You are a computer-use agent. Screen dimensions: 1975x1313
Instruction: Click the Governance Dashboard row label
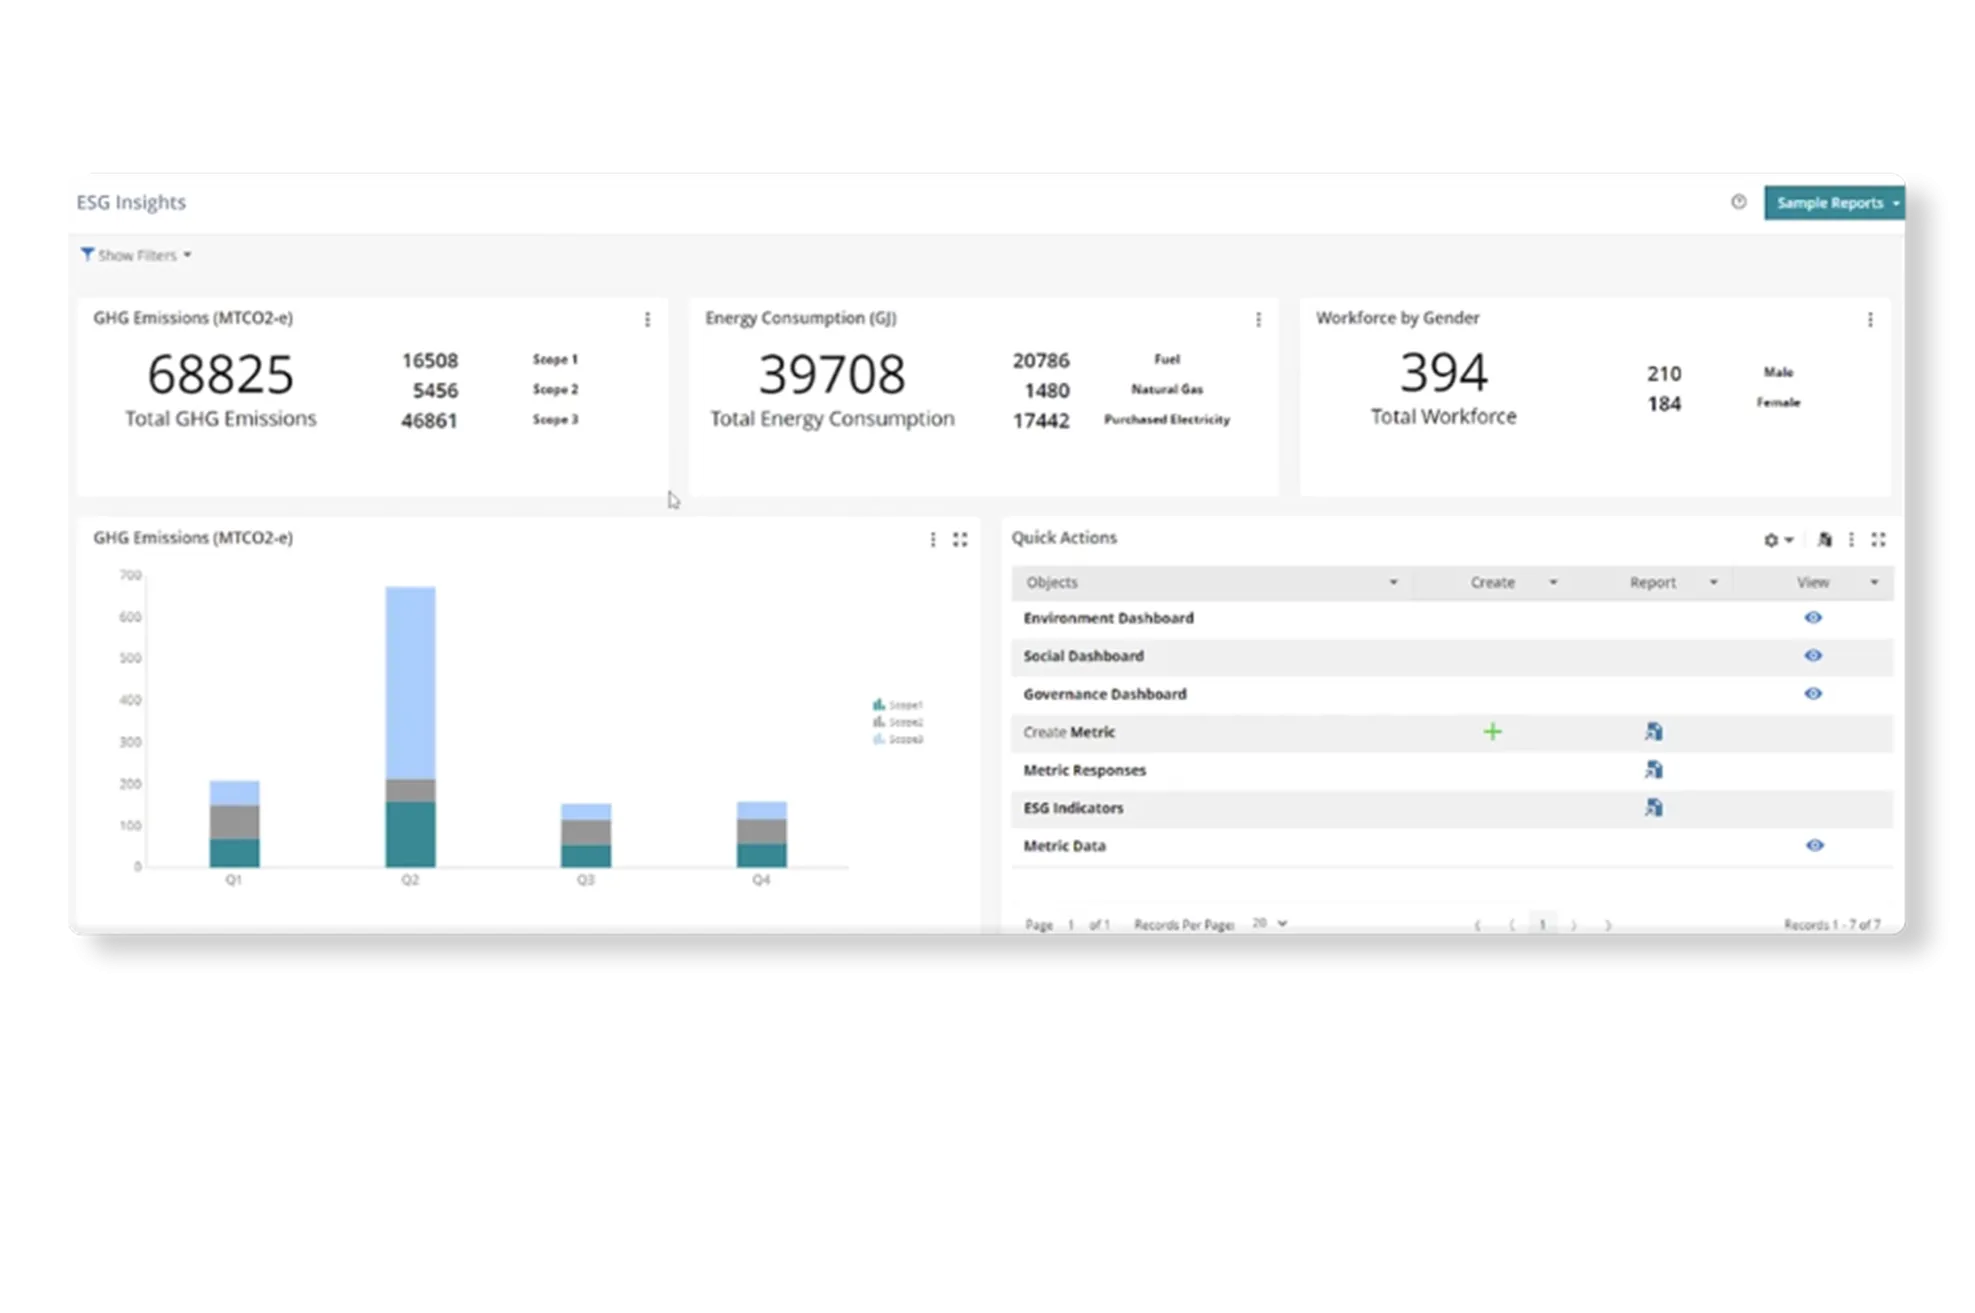coord(1104,694)
